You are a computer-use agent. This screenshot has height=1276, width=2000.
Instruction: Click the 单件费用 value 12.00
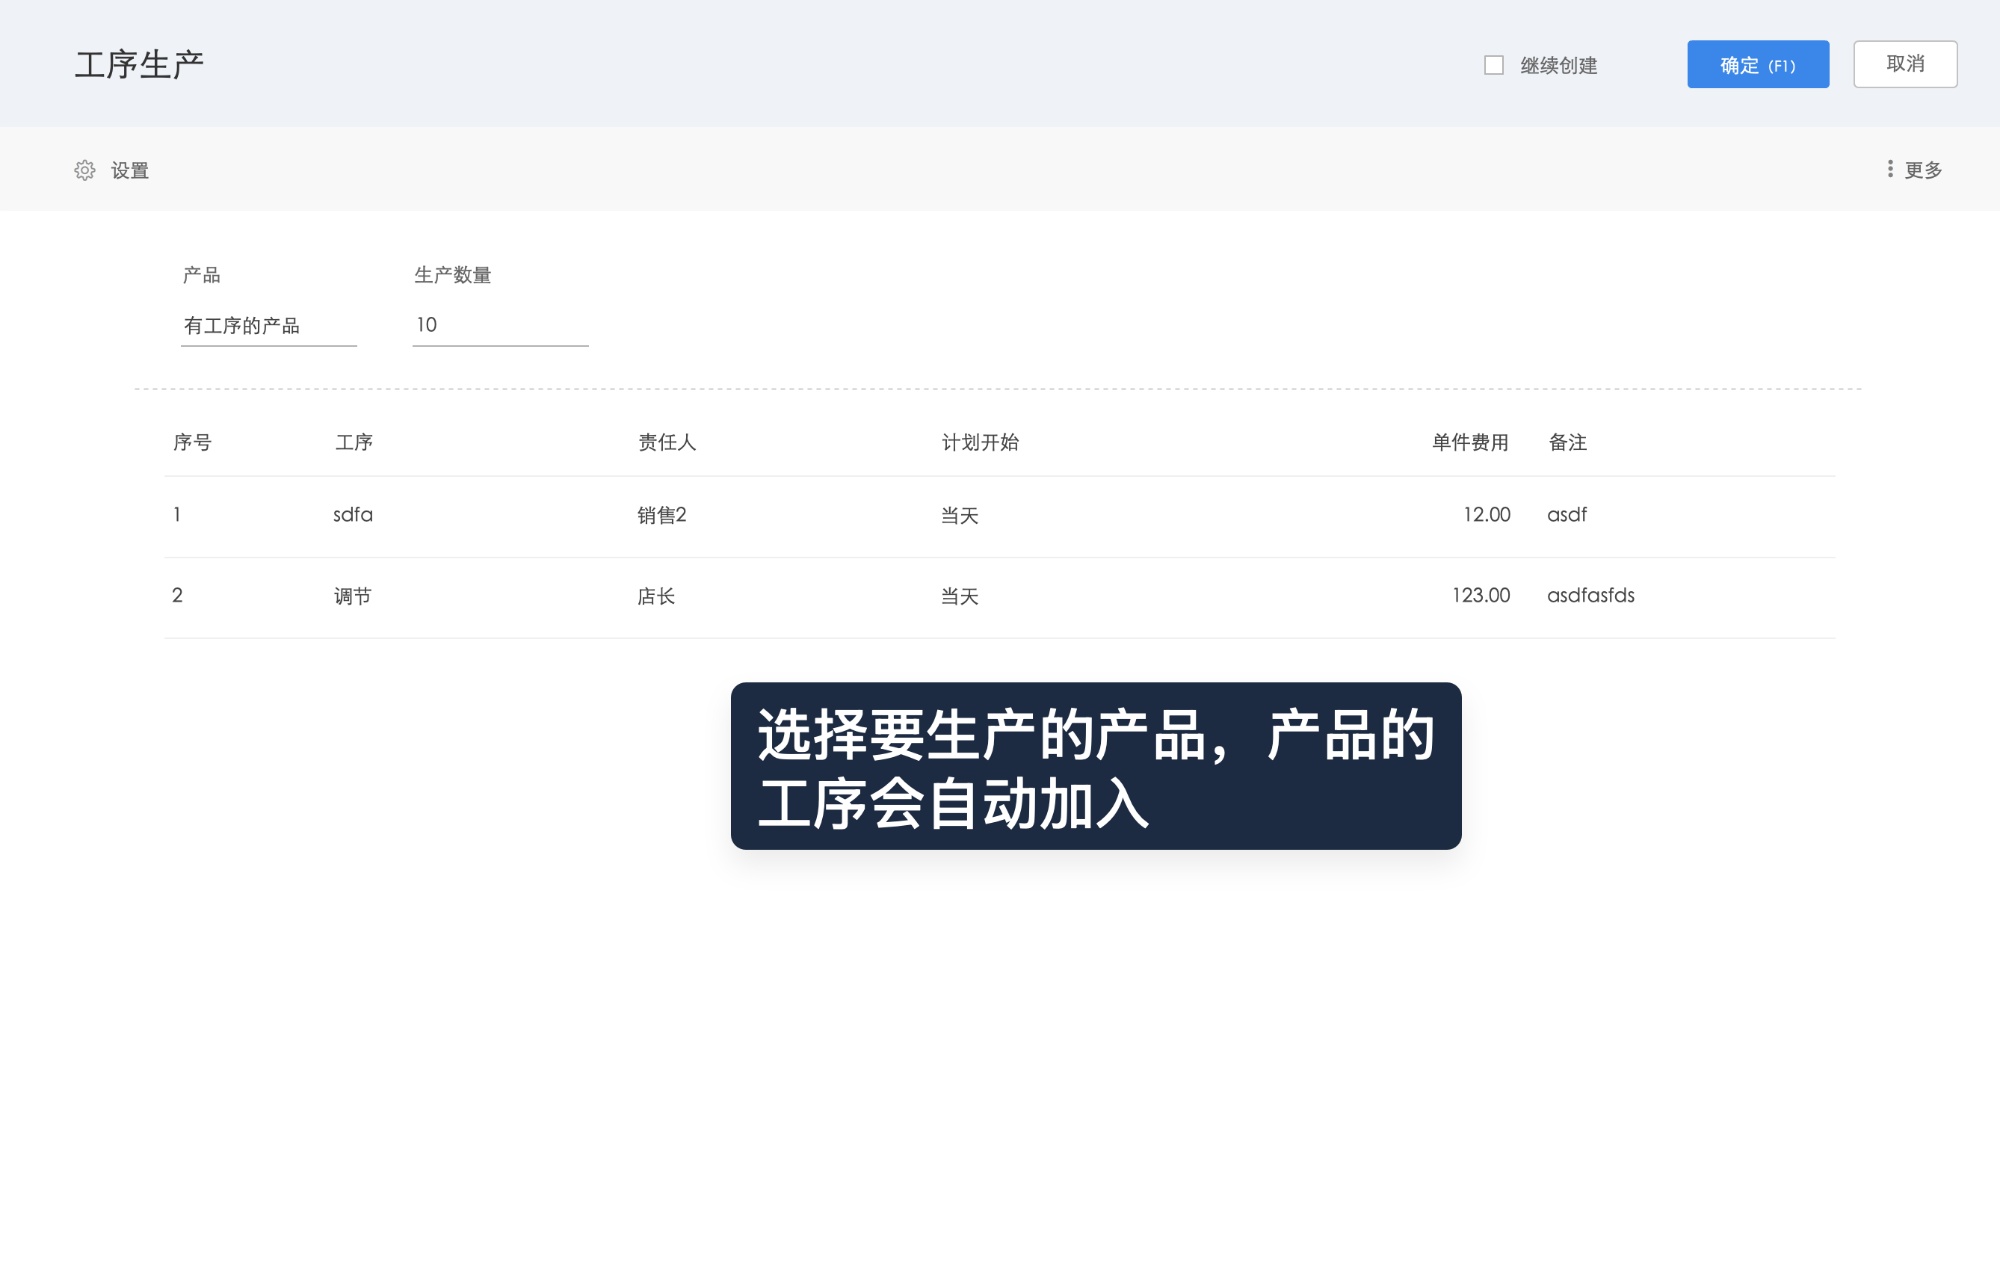coord(1485,515)
